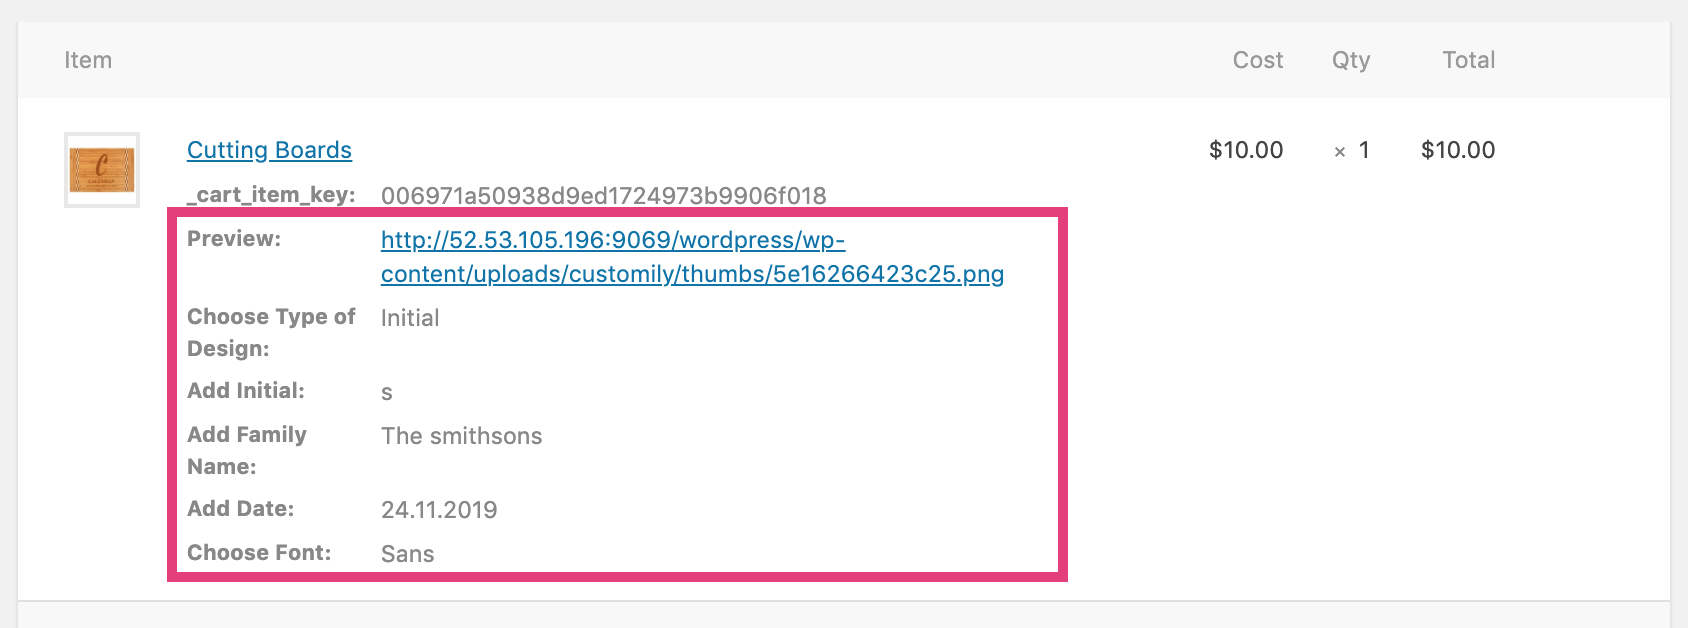Click the Qty column header

pos(1350,60)
